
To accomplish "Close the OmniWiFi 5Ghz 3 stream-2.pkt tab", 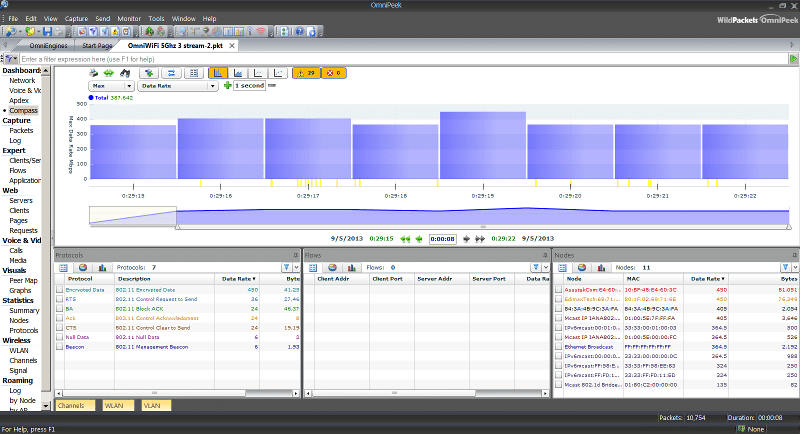I will [232, 46].
